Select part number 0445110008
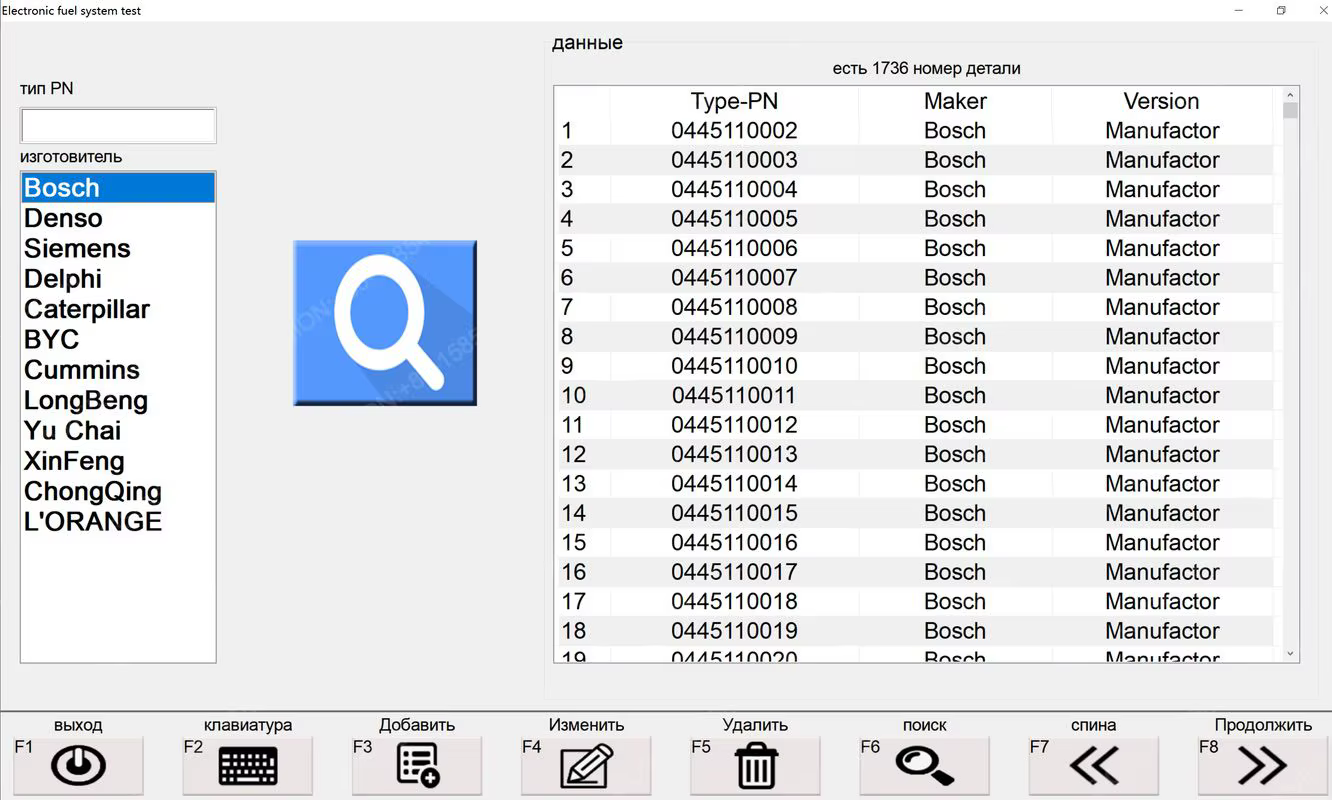This screenshot has width=1332, height=800. (734, 307)
